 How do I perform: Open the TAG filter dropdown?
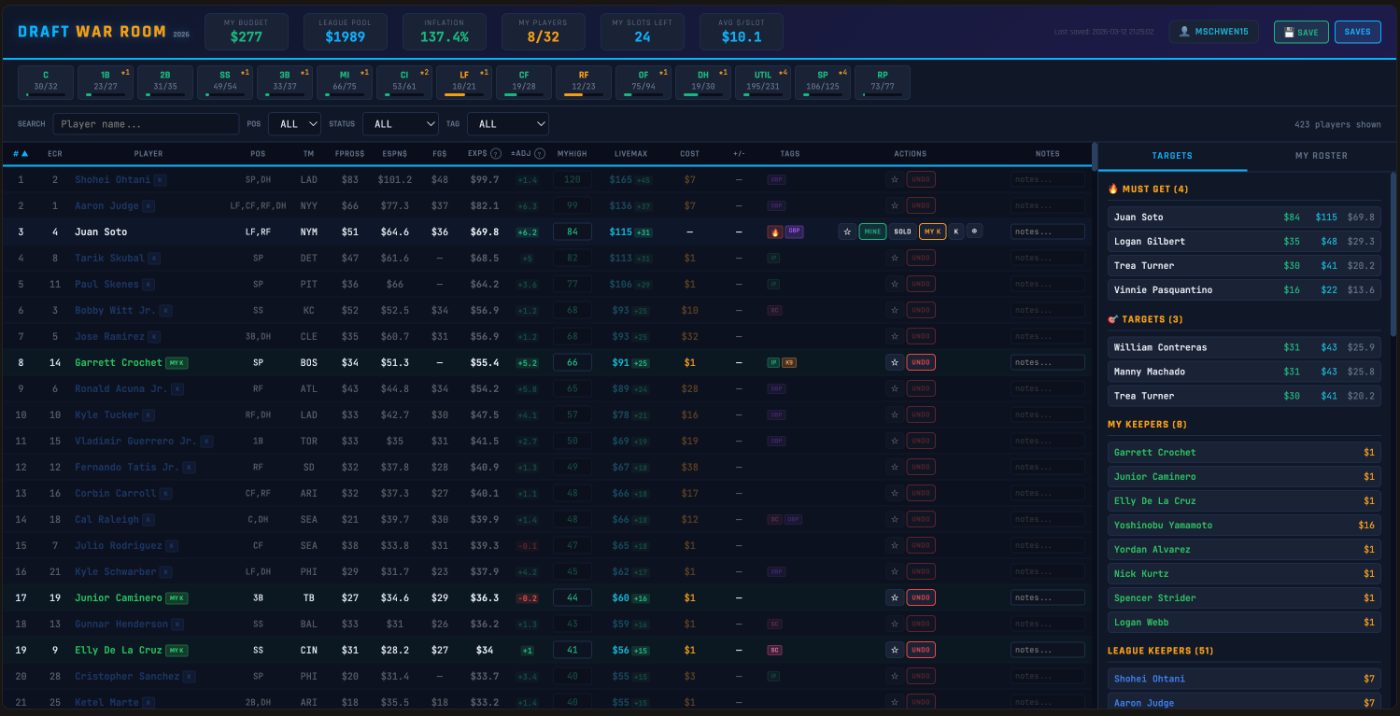coord(510,124)
